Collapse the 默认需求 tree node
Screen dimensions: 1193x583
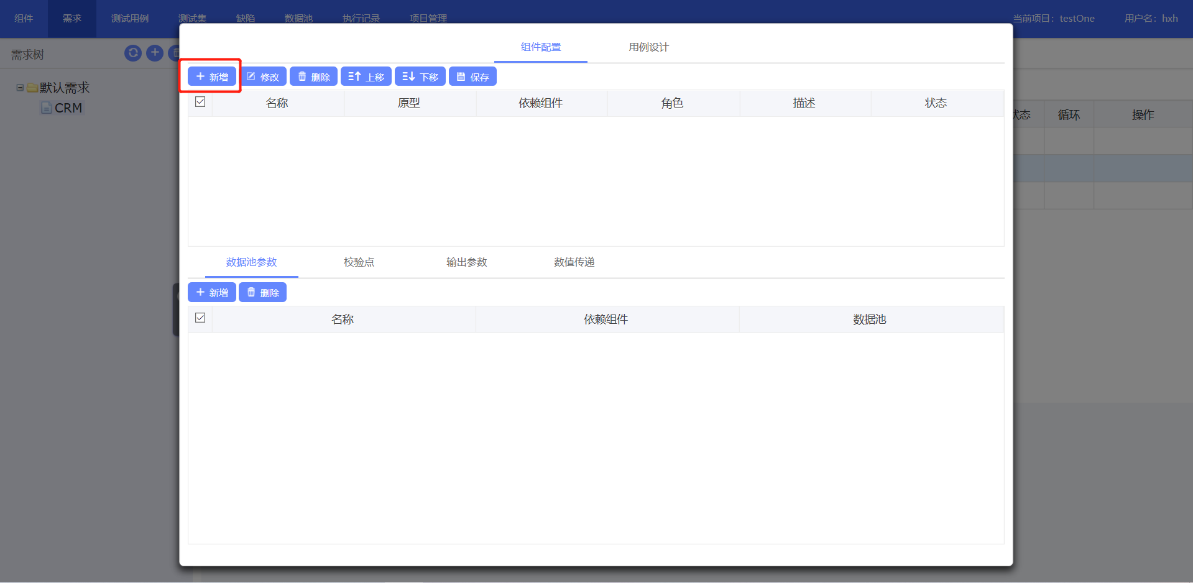tap(19, 88)
